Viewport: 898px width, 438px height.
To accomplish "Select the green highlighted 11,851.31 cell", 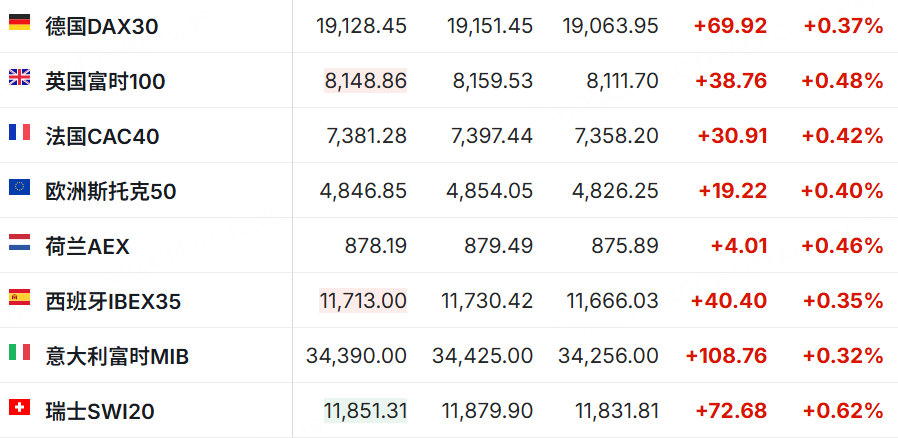I will (x=365, y=411).
